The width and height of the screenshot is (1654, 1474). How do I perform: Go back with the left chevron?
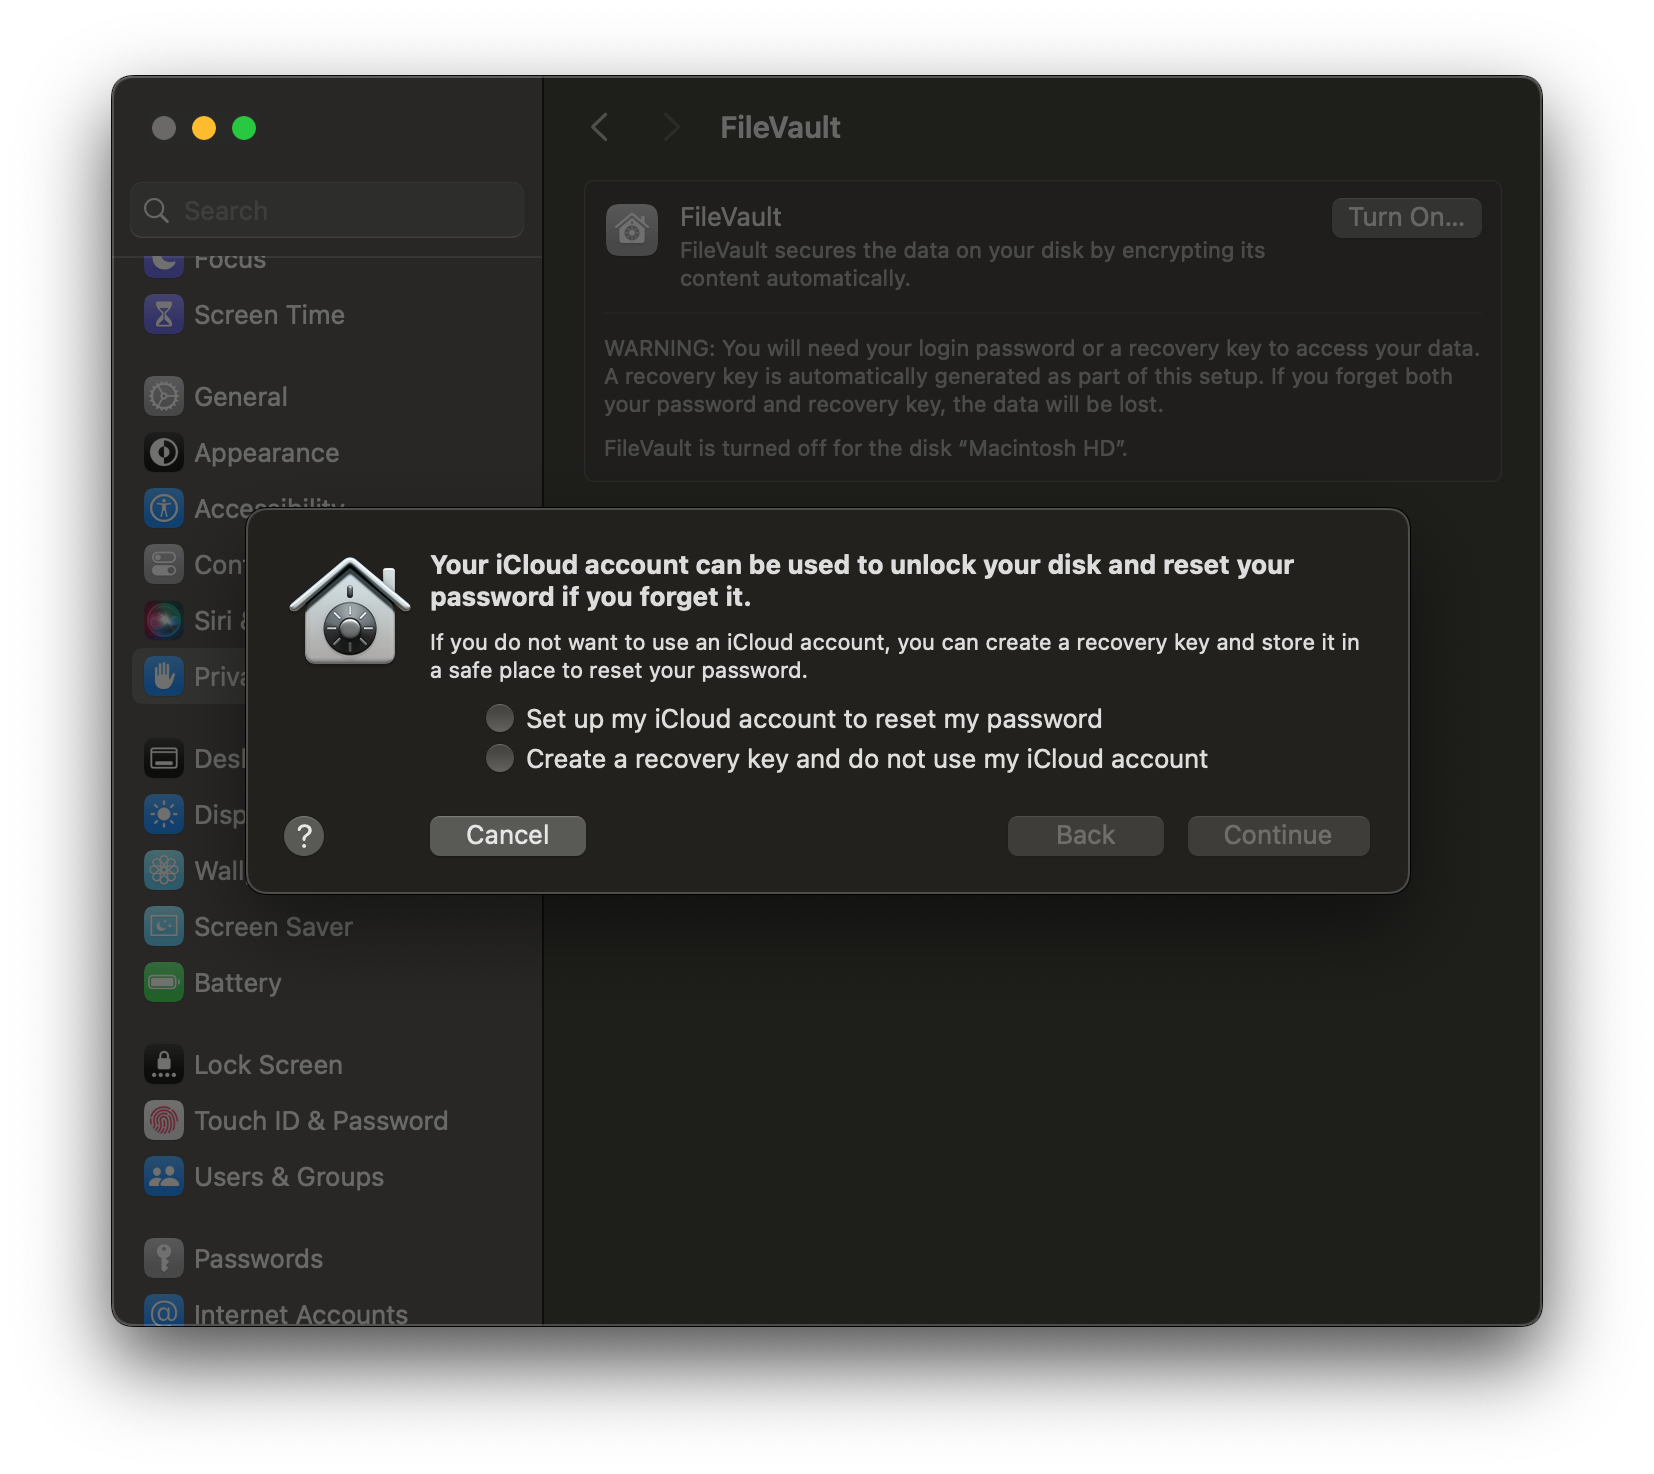[600, 127]
